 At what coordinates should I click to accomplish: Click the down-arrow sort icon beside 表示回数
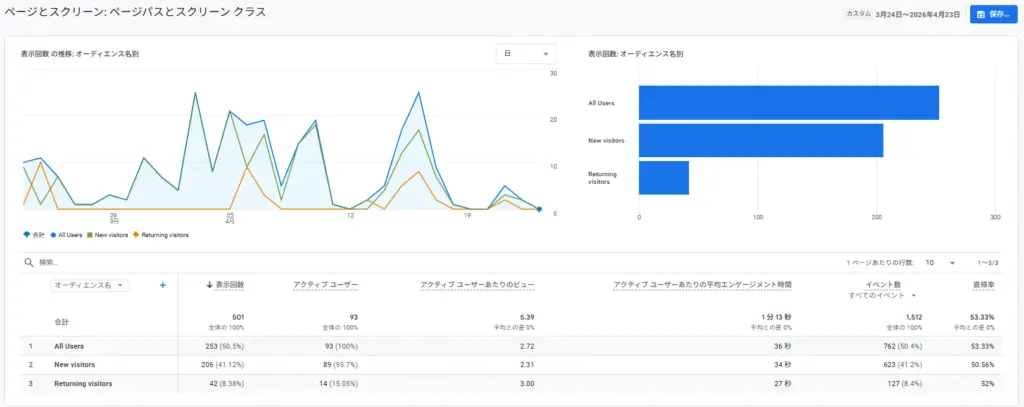(209, 285)
